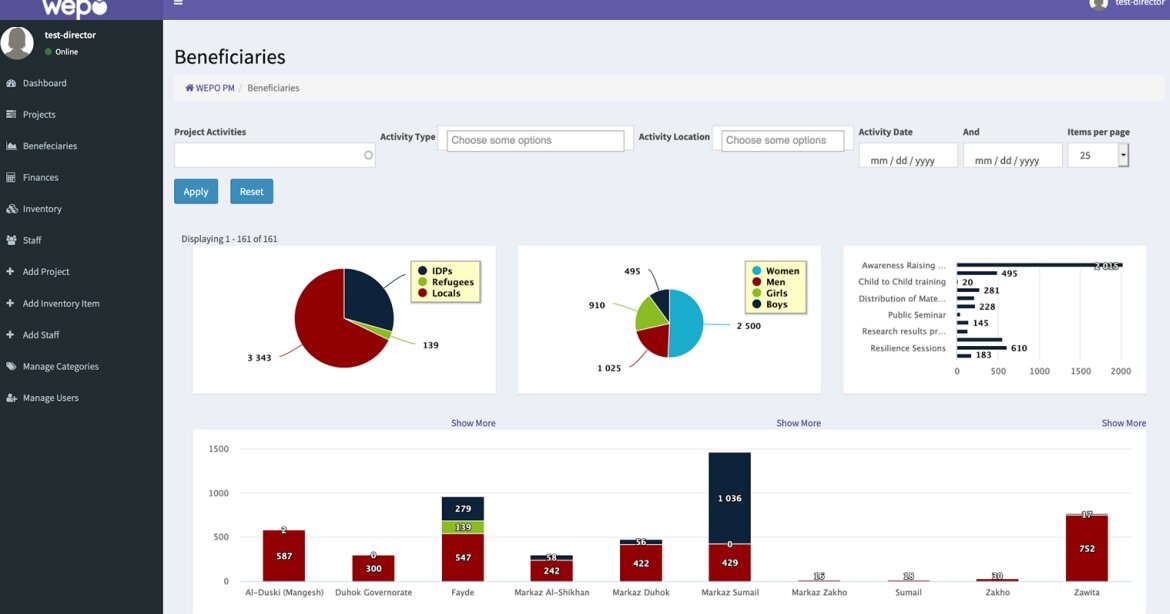Change the Items per page value
Image resolution: width=1170 pixels, height=614 pixels.
point(1097,155)
